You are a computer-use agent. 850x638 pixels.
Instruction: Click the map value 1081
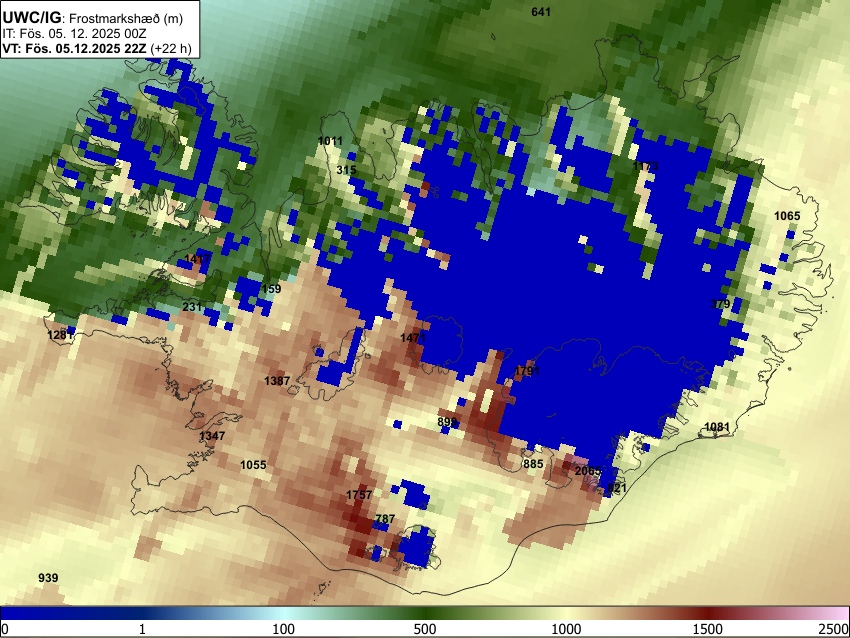tap(717, 427)
